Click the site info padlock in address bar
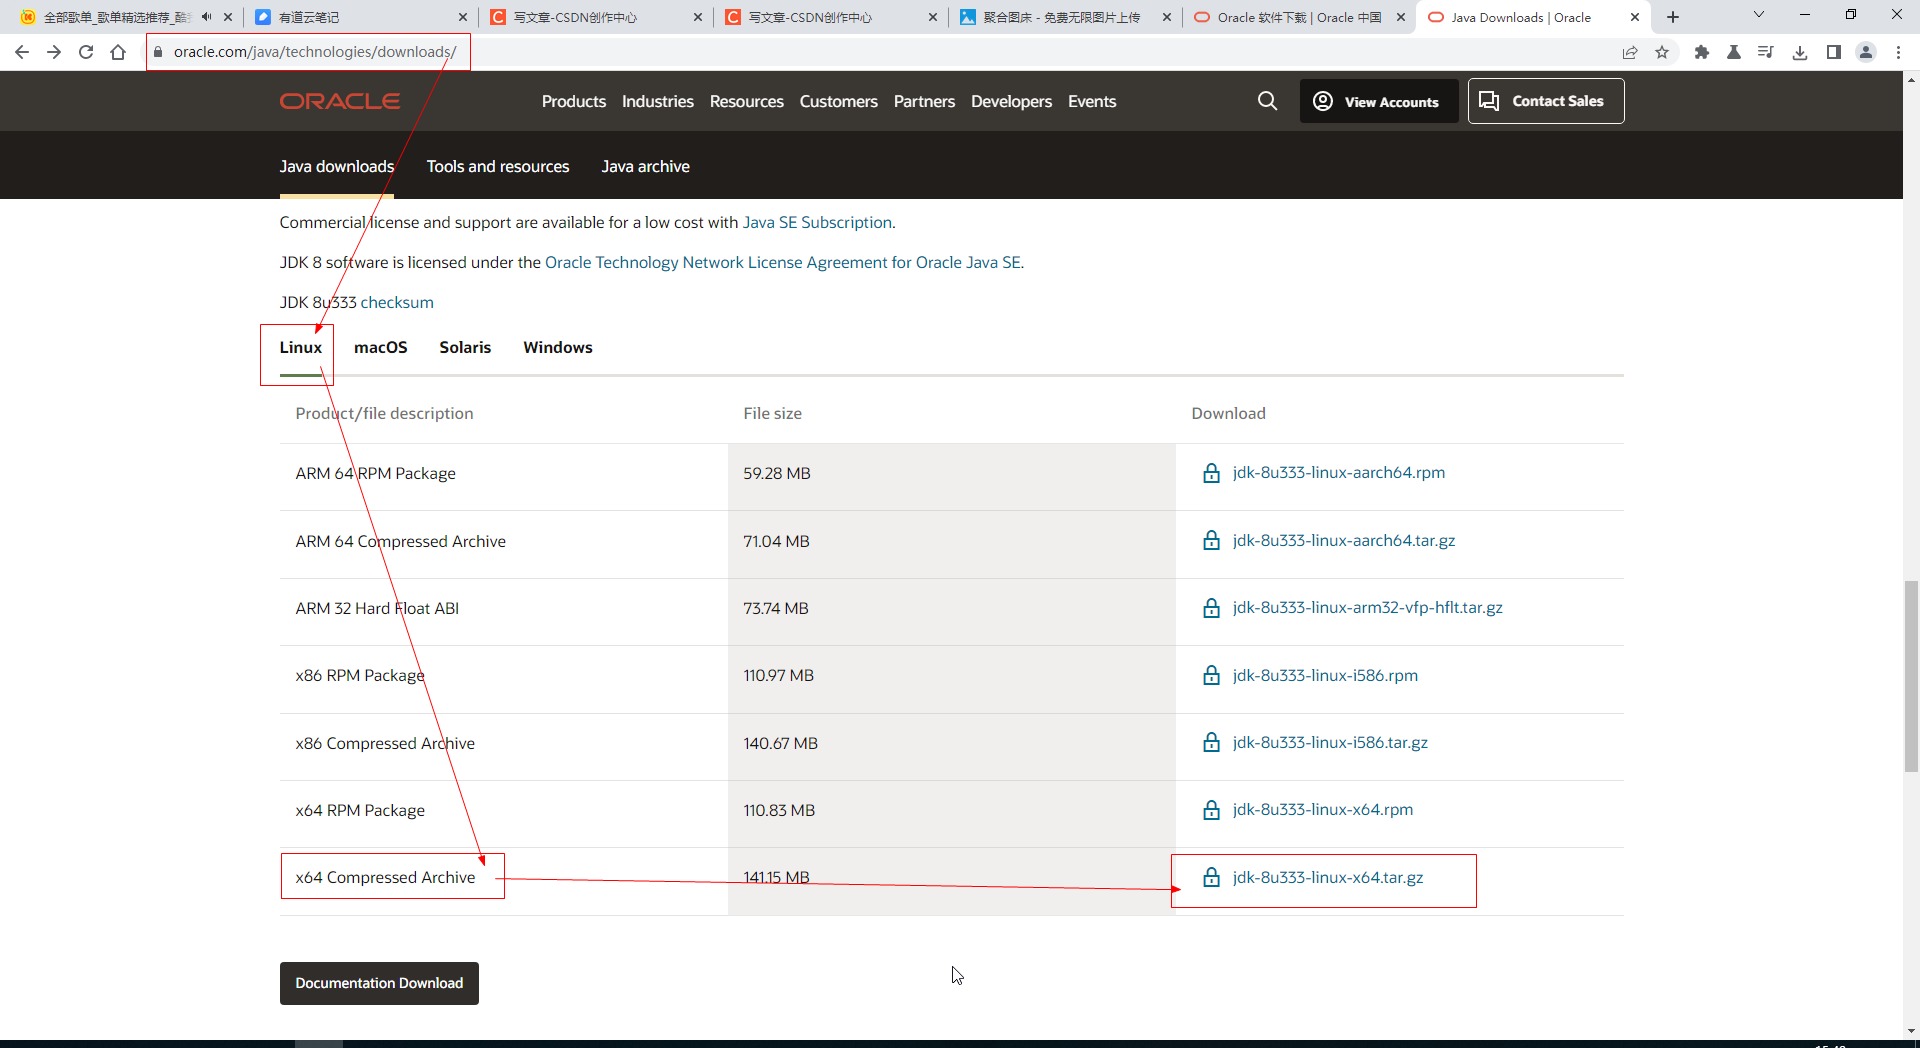This screenshot has height=1048, width=1920. point(158,52)
